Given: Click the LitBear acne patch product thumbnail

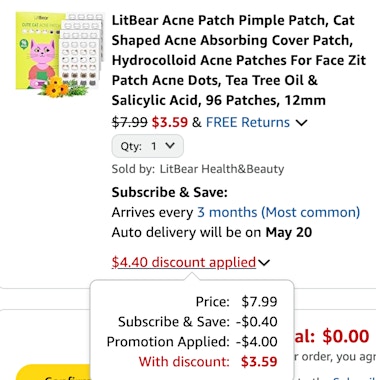Looking at the screenshot, I should [60, 54].
